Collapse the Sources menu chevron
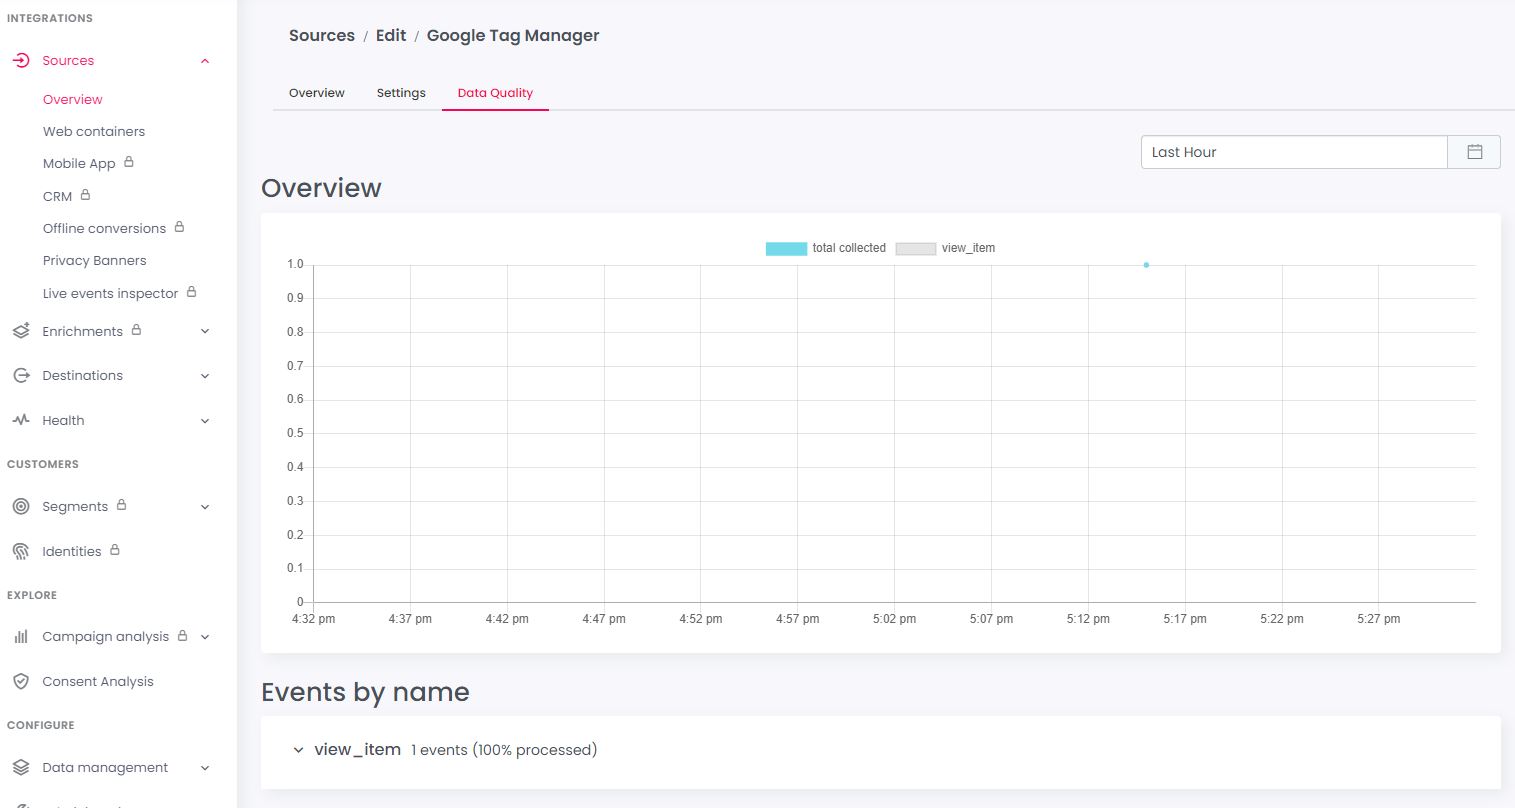Screen dimensions: 1515x808 (x=205, y=61)
